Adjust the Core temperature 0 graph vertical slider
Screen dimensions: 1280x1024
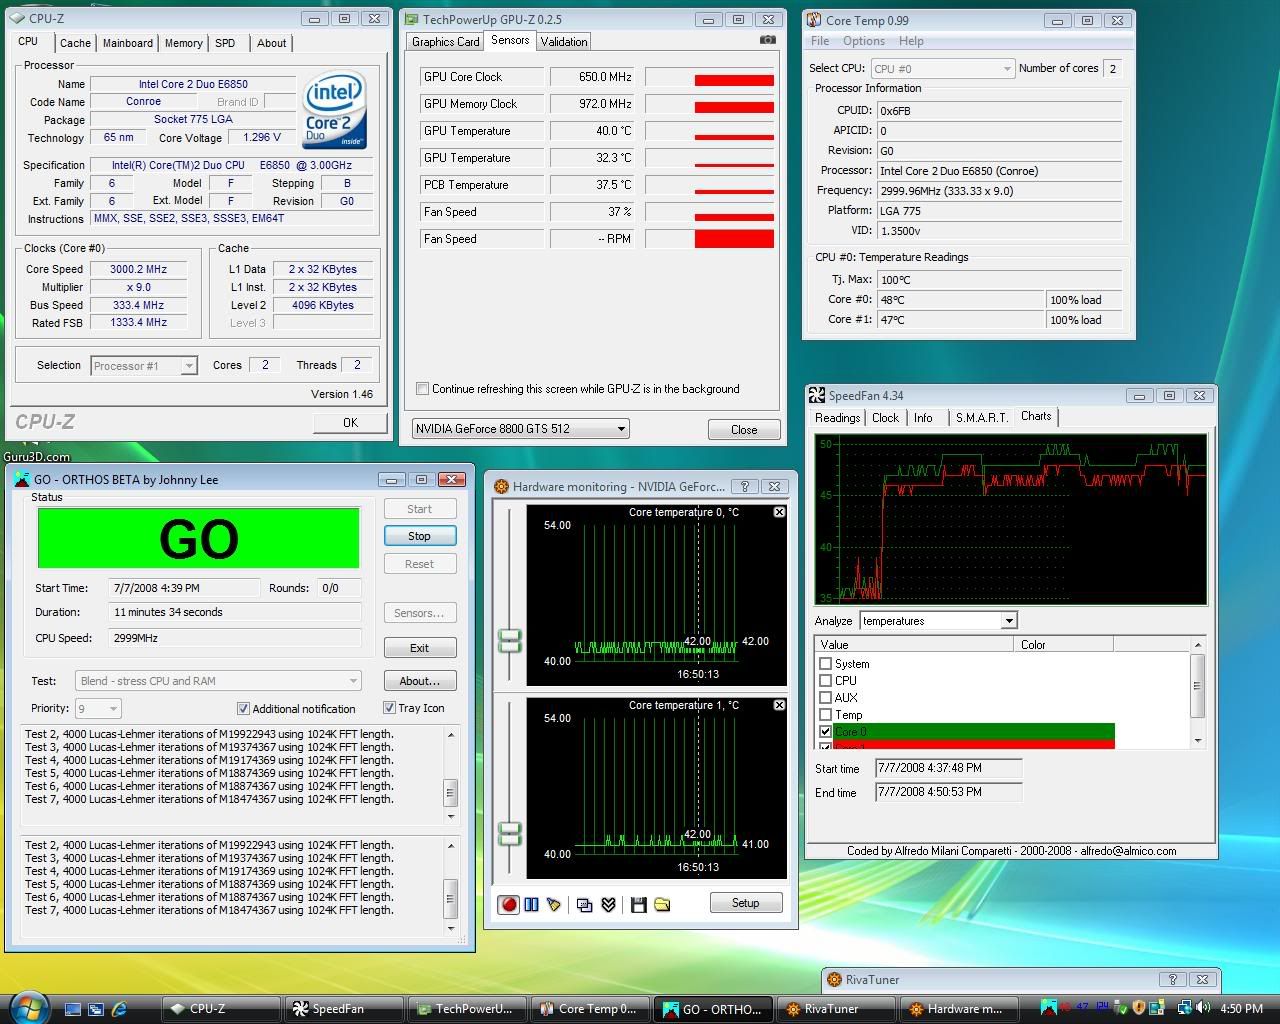[x=510, y=641]
